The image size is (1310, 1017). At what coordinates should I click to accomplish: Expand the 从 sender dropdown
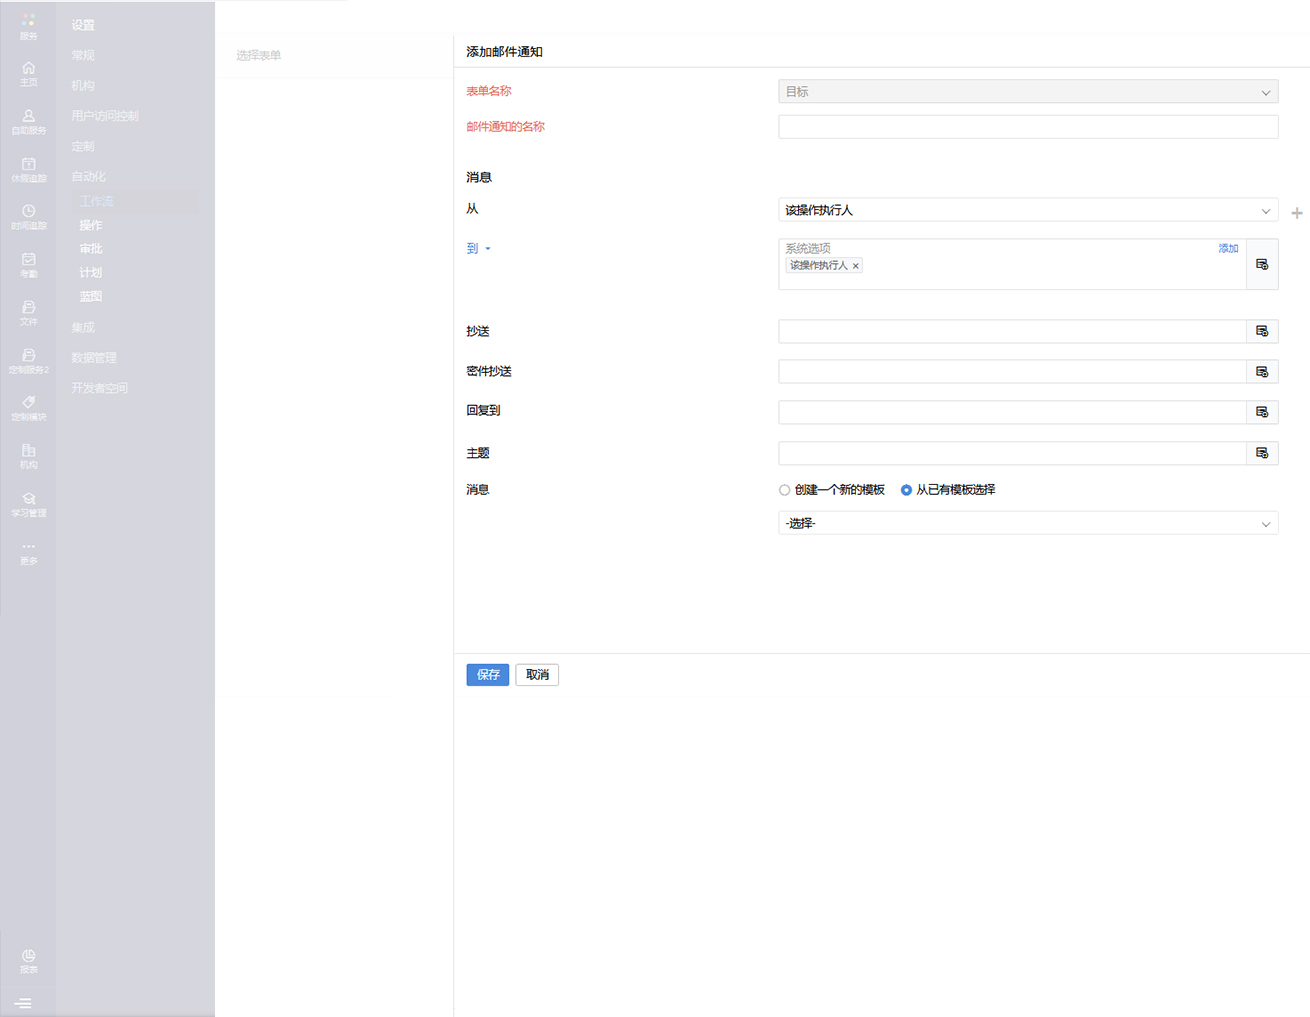(1027, 210)
